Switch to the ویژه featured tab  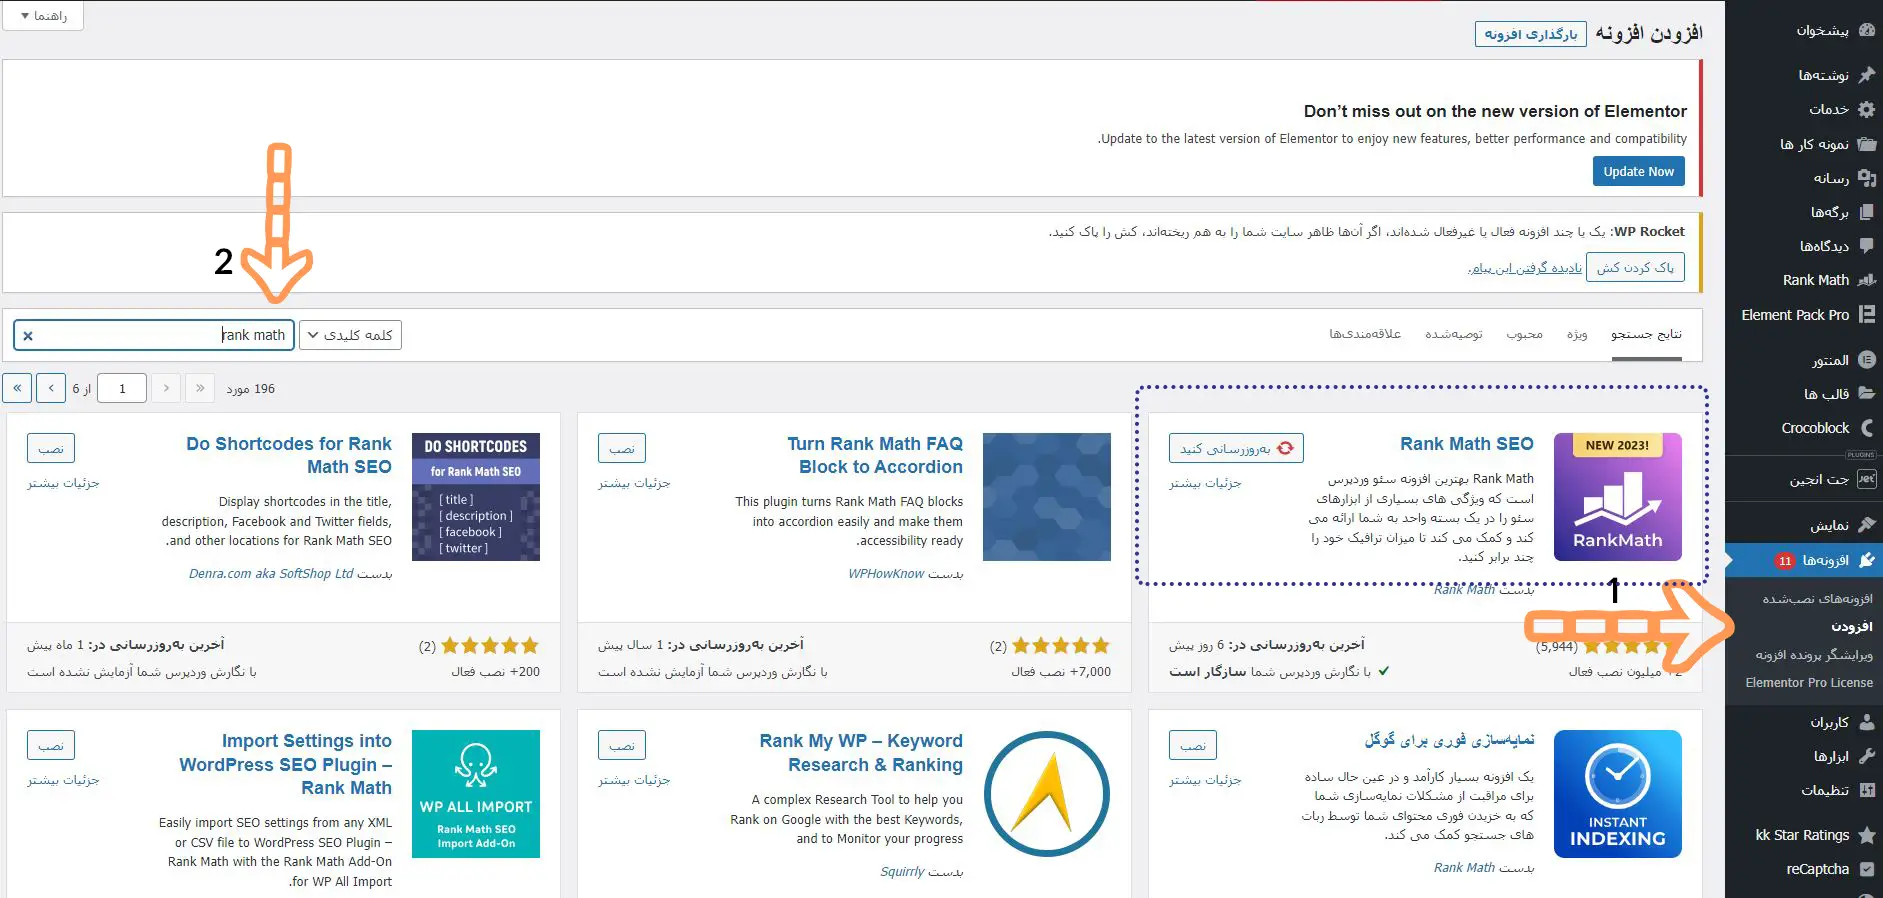[x=1577, y=334]
